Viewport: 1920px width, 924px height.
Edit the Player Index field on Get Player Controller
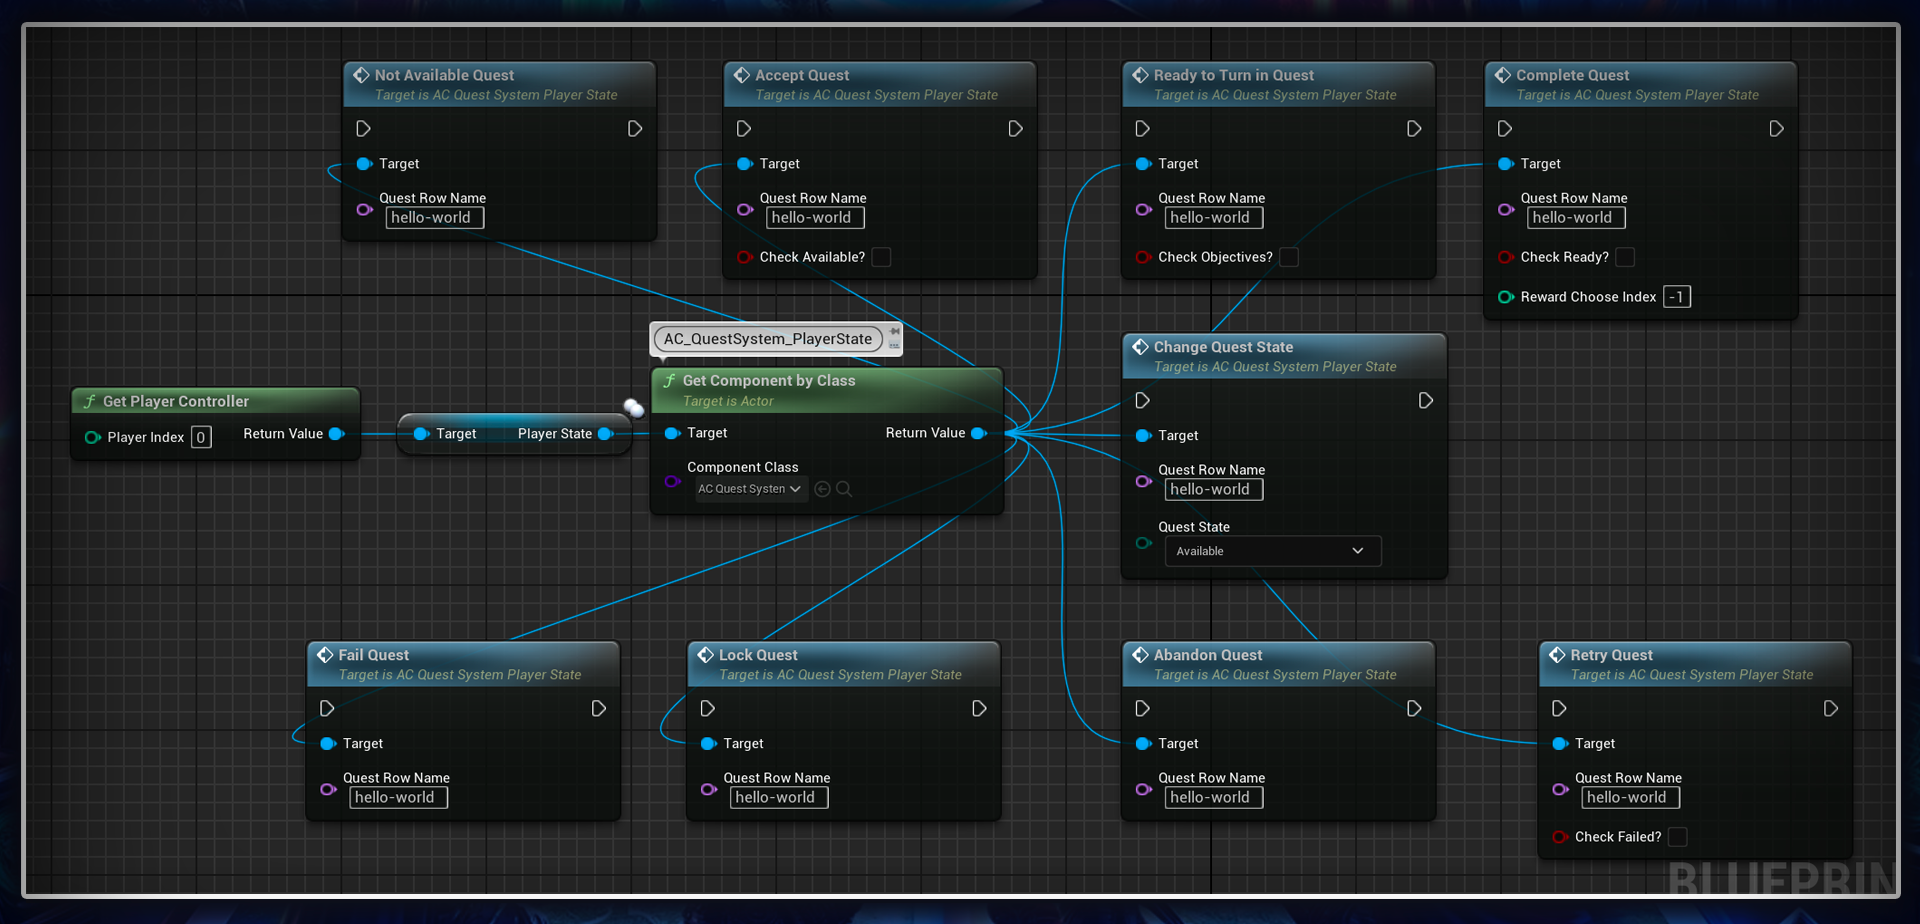[201, 436]
